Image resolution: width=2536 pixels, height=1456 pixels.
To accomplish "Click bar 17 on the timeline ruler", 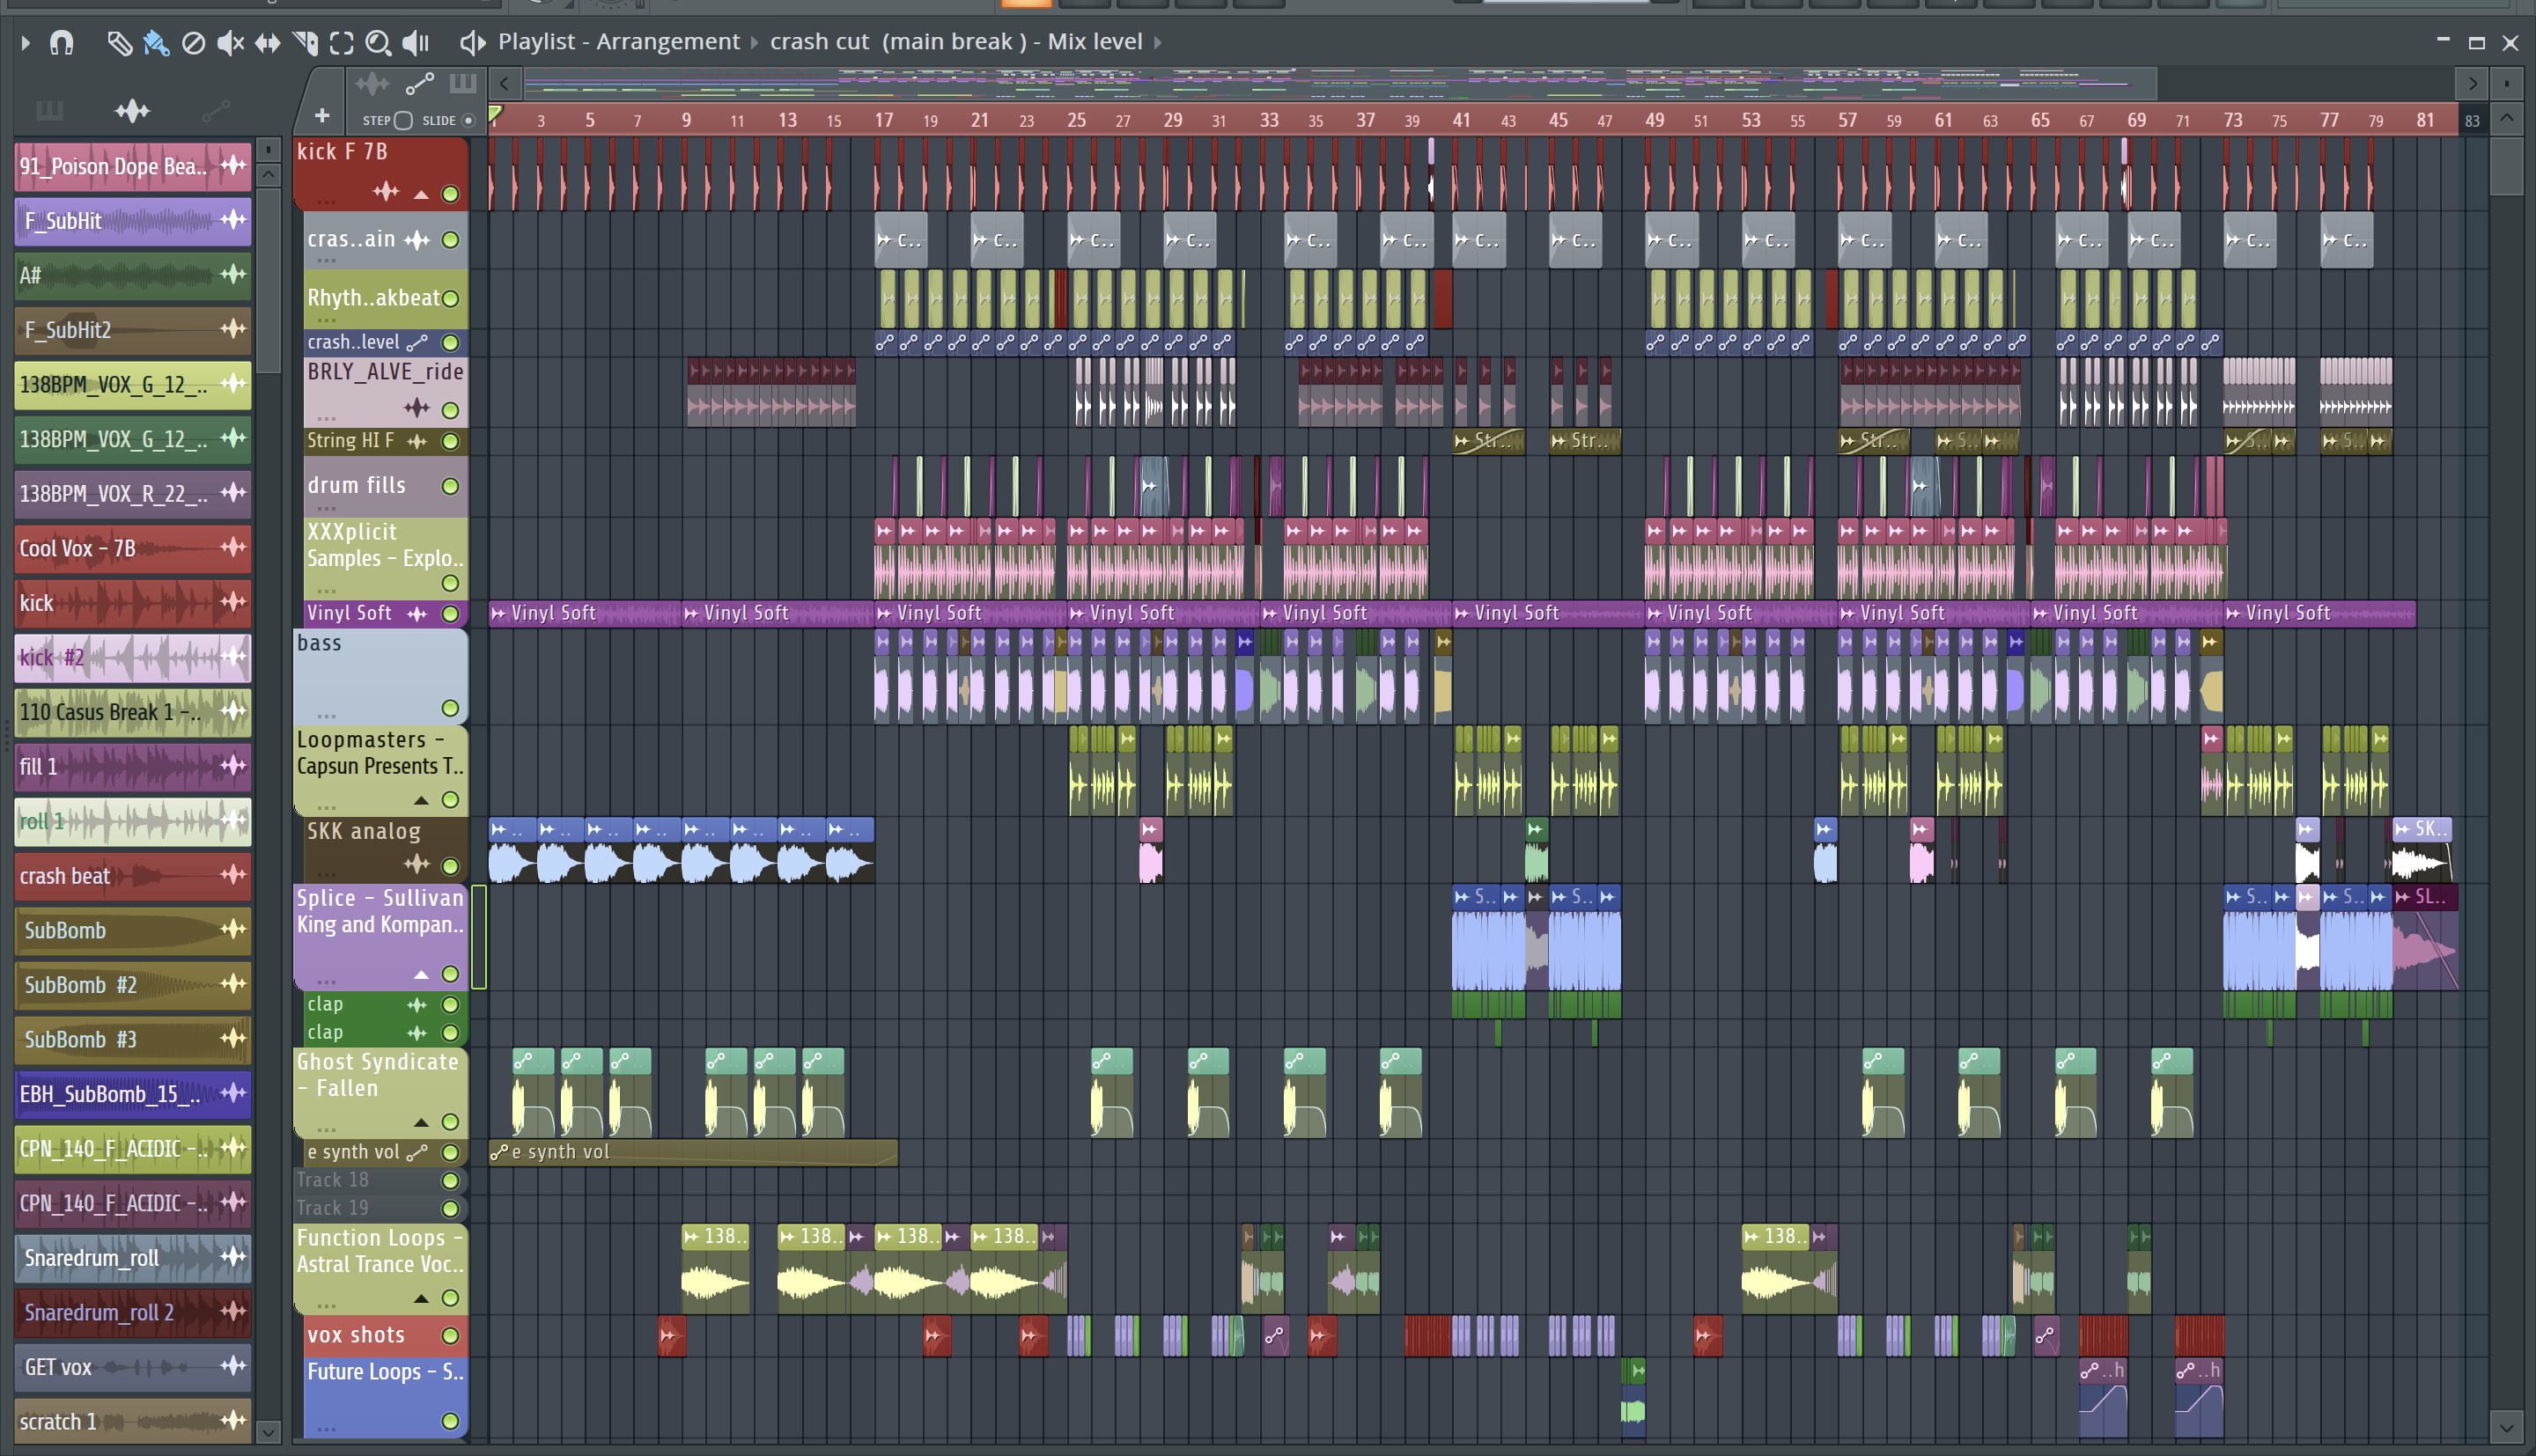I will coord(883,120).
